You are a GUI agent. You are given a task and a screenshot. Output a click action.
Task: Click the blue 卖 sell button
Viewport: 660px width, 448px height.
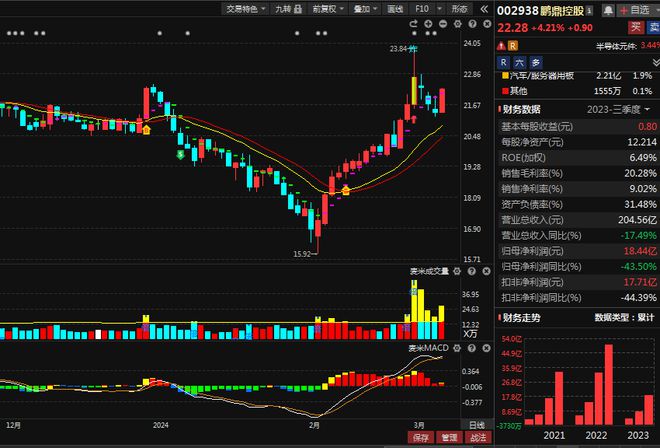point(654,27)
